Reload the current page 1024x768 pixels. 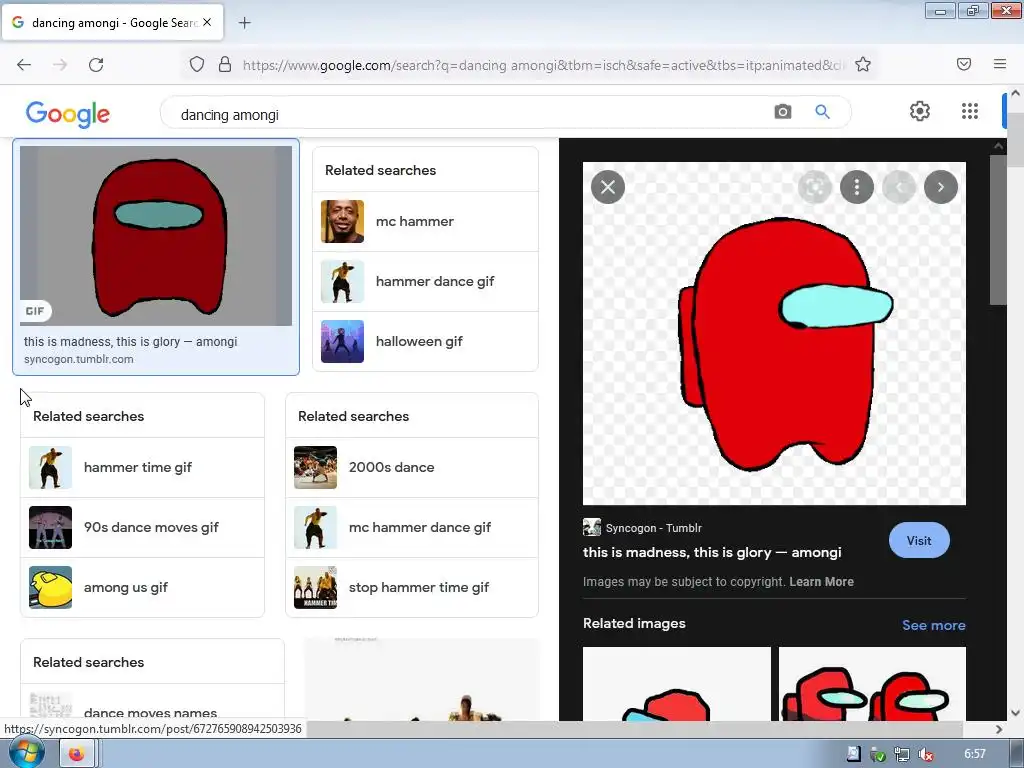coord(96,65)
